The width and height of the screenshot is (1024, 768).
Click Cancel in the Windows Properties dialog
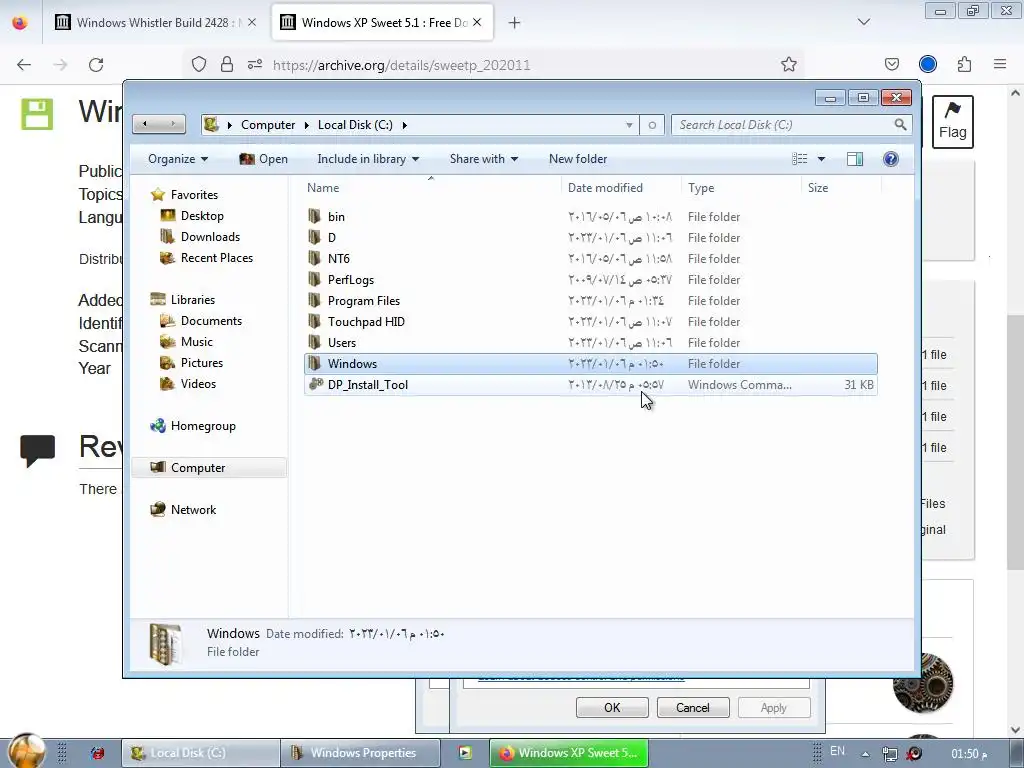click(693, 707)
